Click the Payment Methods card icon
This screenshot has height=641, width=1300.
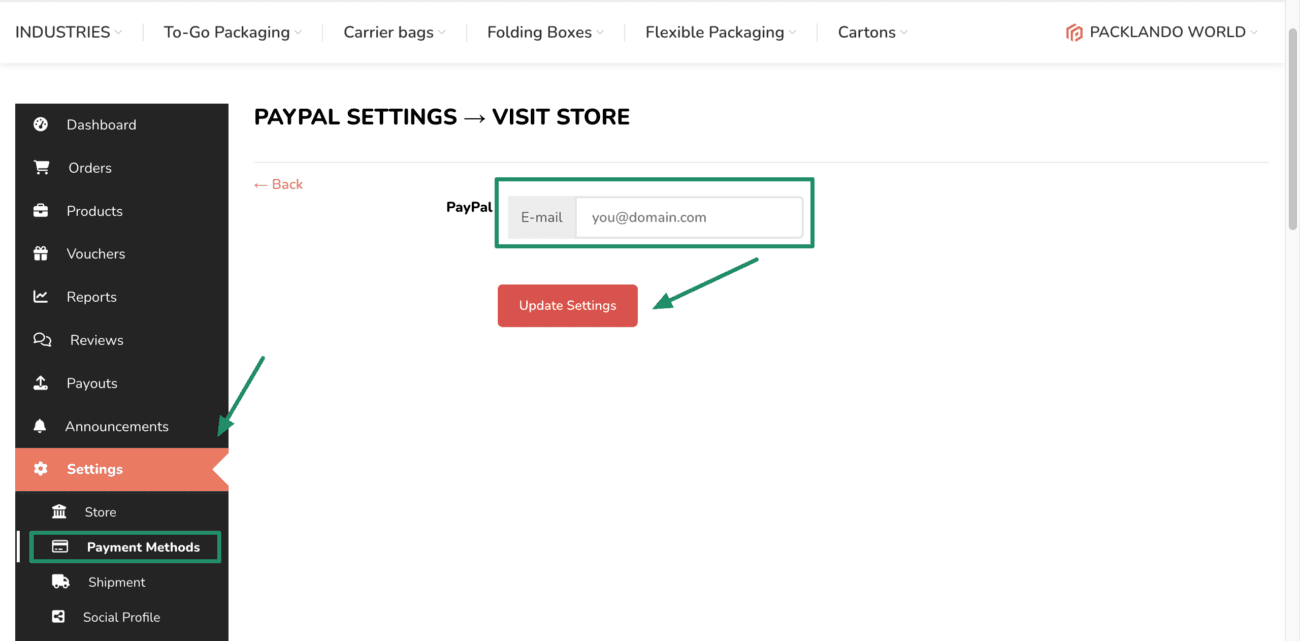[60, 547]
